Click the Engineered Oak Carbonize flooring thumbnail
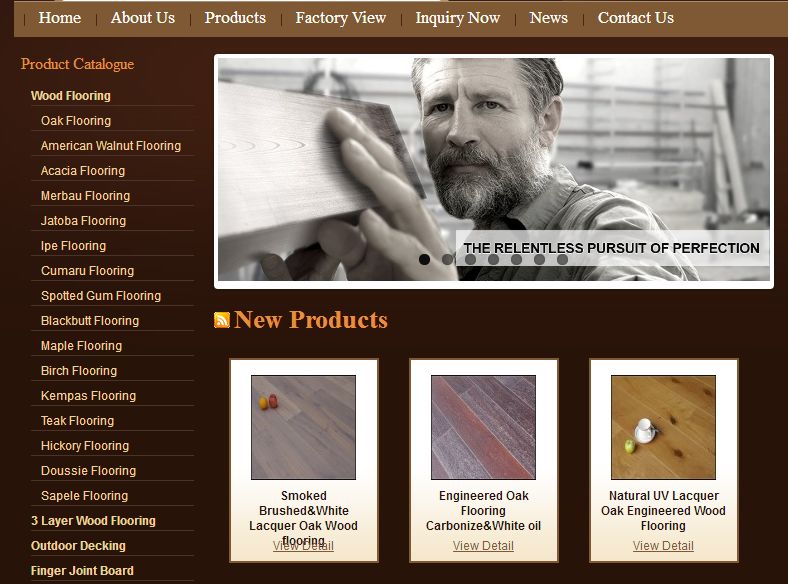 point(483,427)
